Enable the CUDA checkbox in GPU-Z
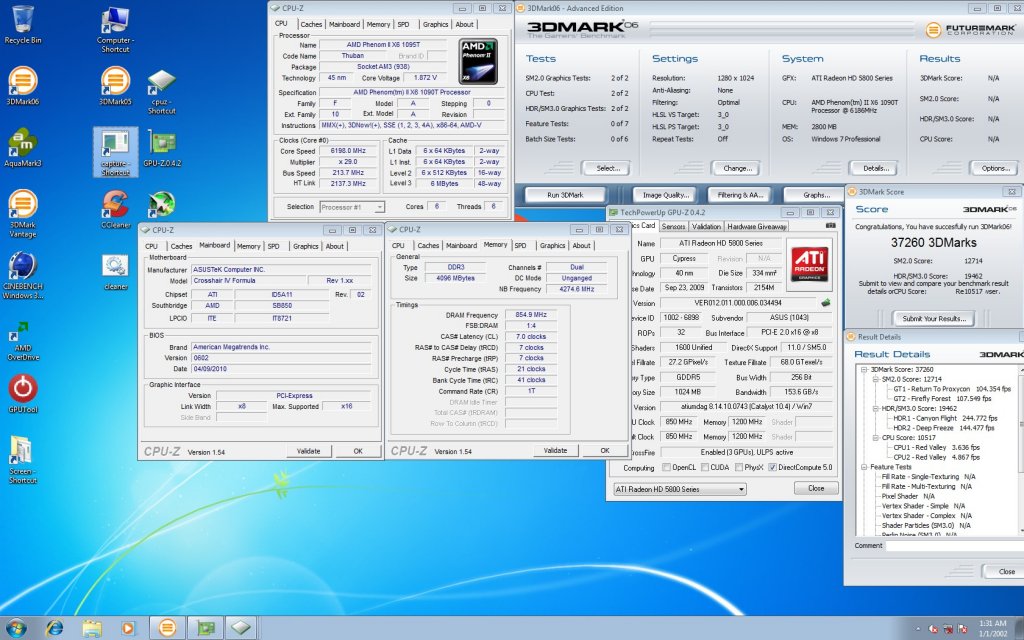Viewport: 1024px width, 640px height. click(705, 468)
